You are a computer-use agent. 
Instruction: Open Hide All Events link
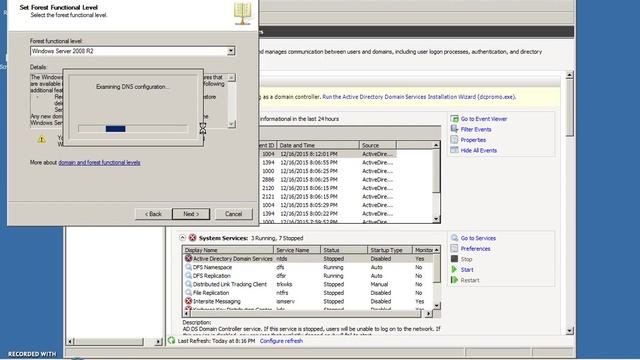479,151
